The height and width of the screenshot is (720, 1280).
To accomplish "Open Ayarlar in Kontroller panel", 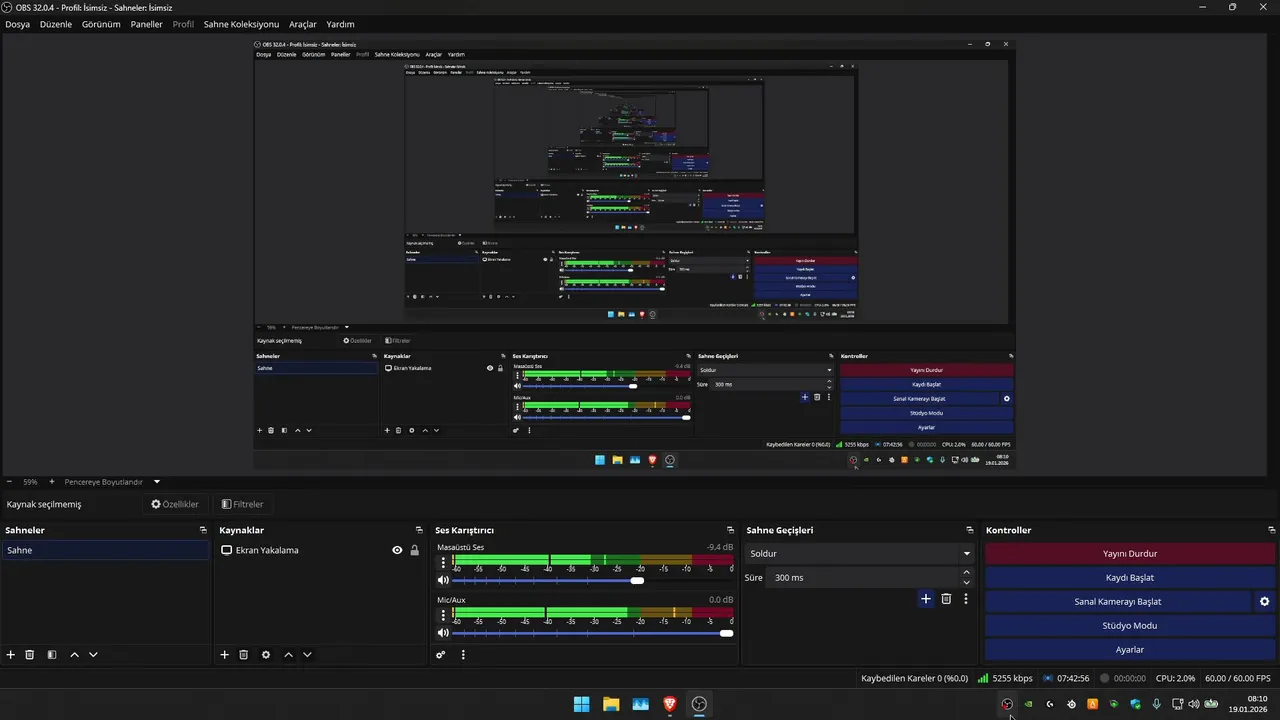I will [x=1130, y=650].
